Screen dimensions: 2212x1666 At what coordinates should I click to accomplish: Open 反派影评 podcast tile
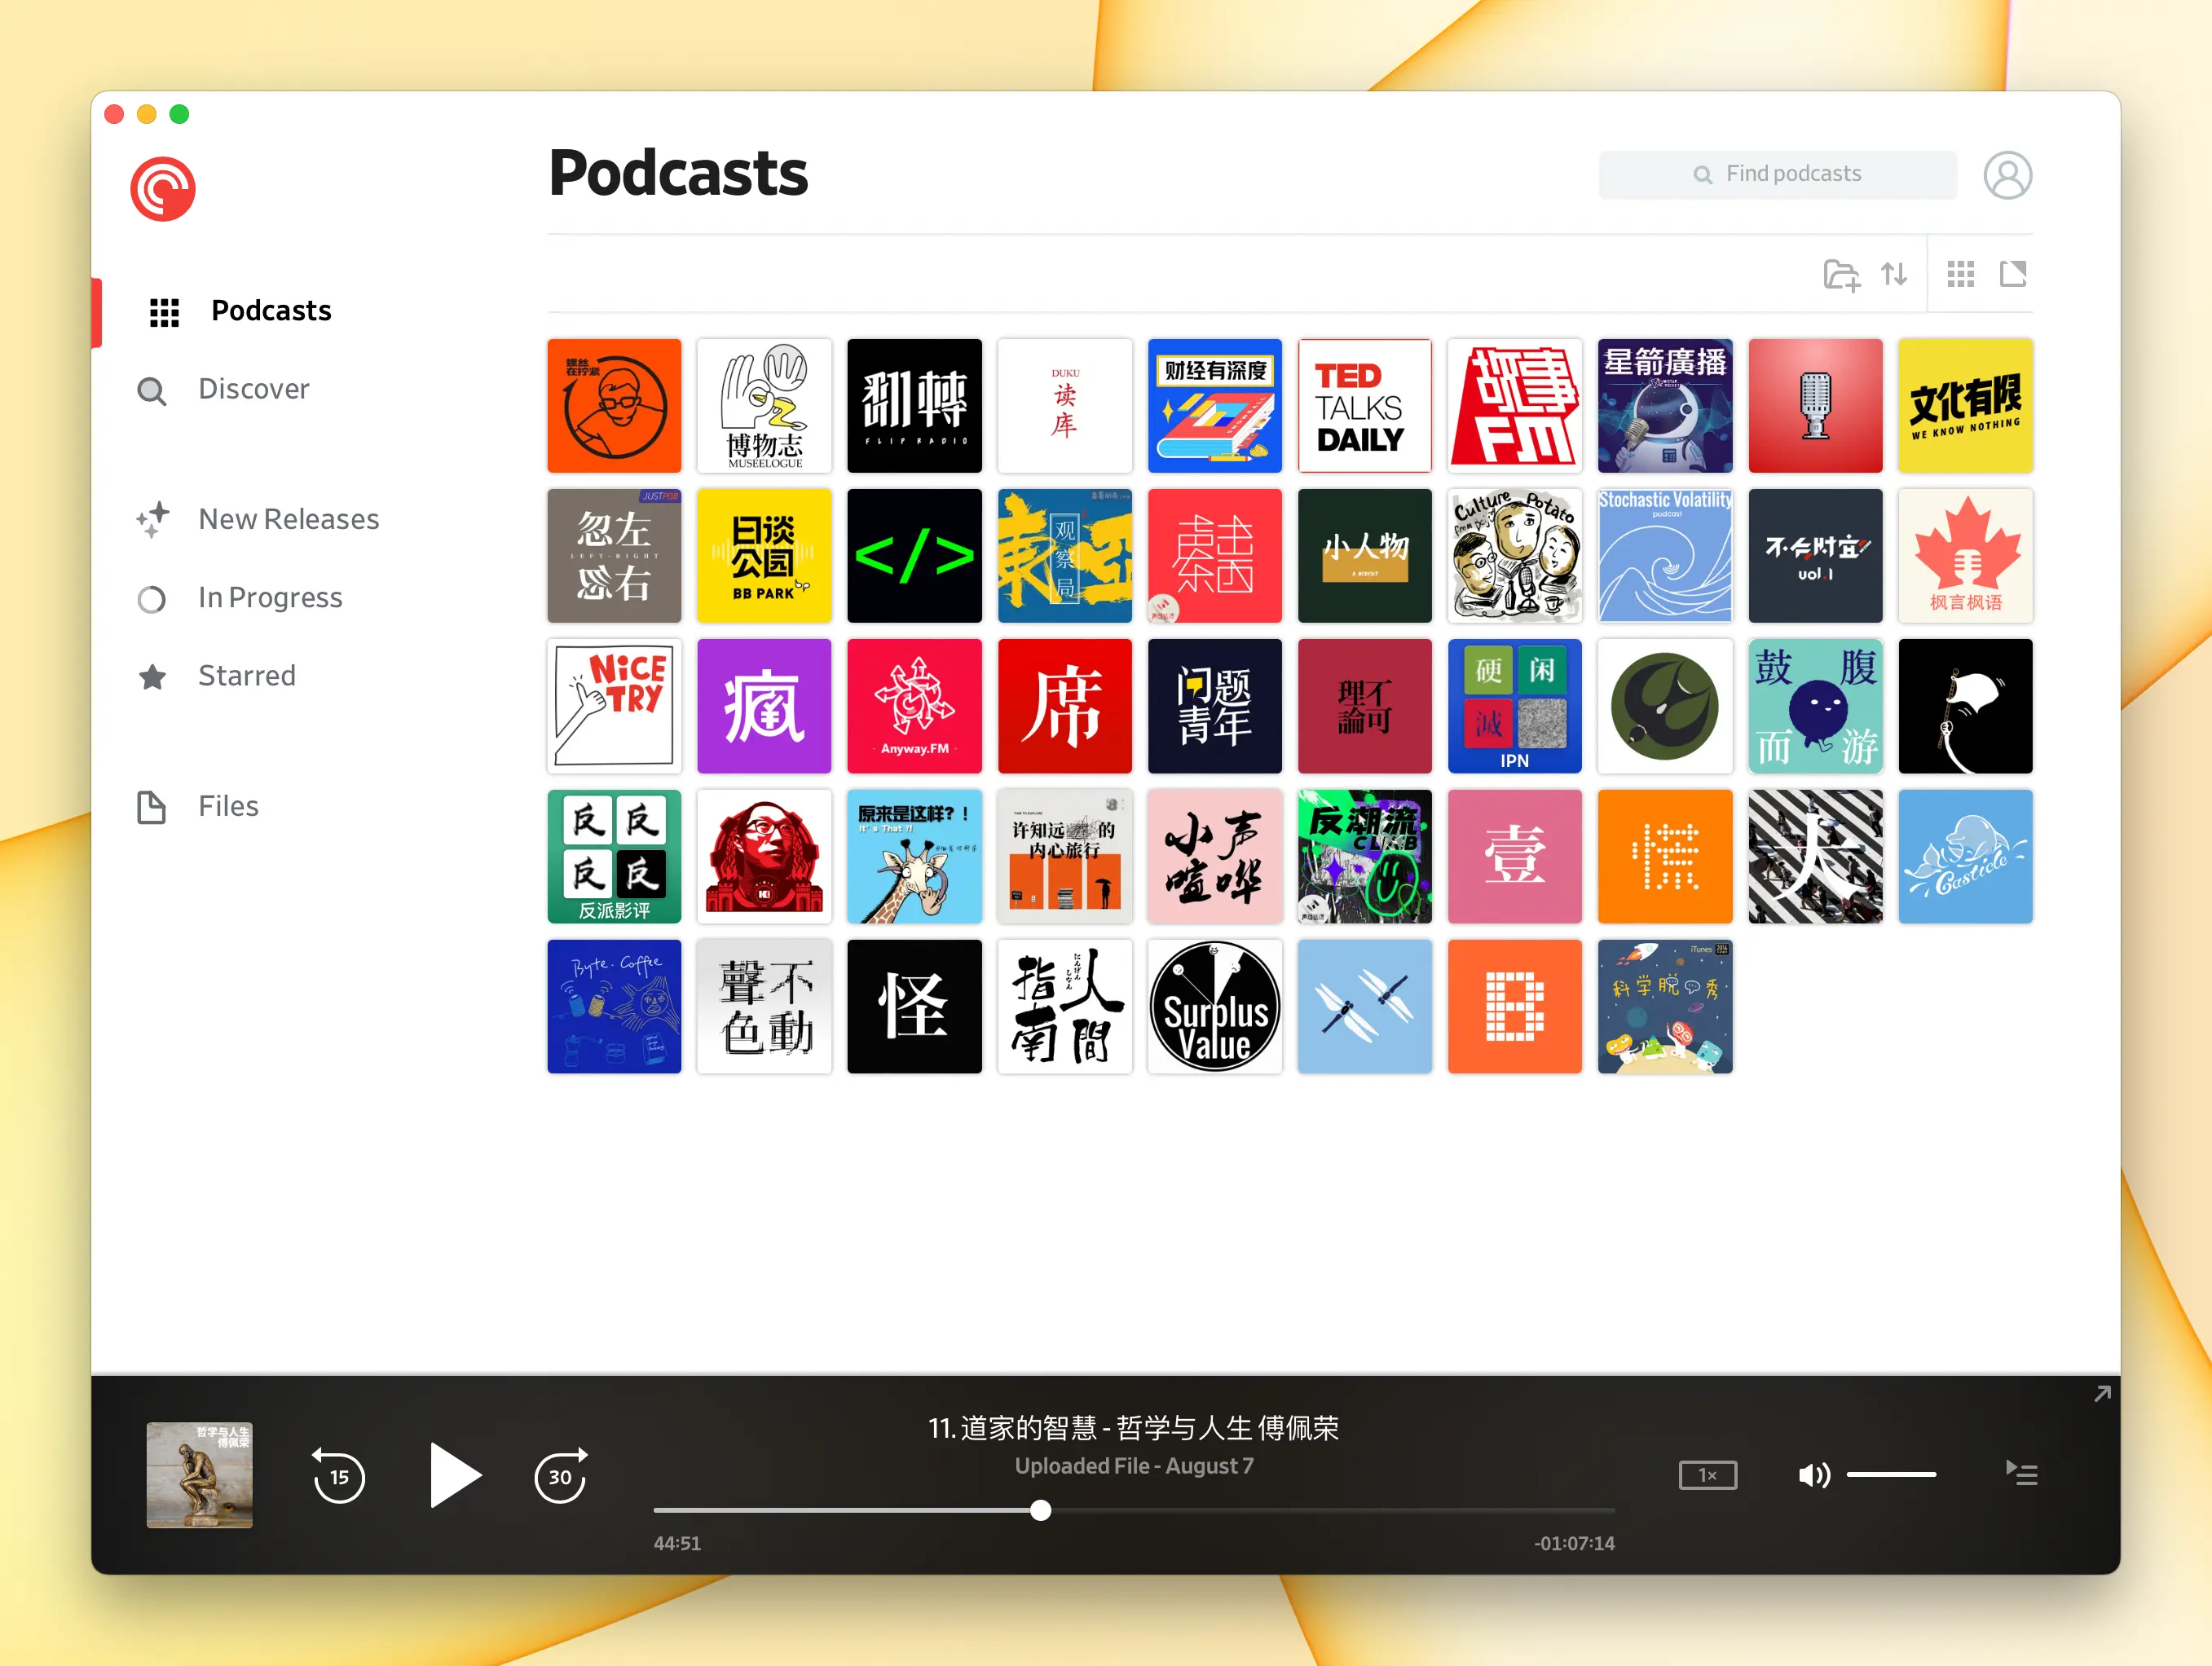614,856
